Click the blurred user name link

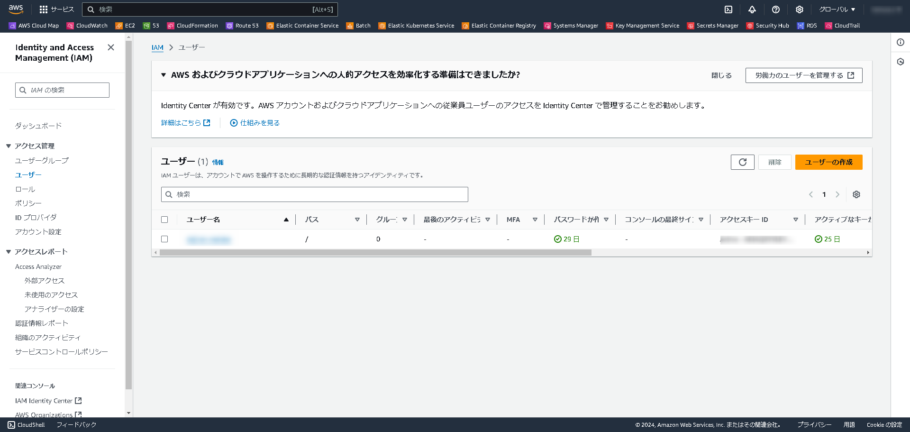coord(208,239)
